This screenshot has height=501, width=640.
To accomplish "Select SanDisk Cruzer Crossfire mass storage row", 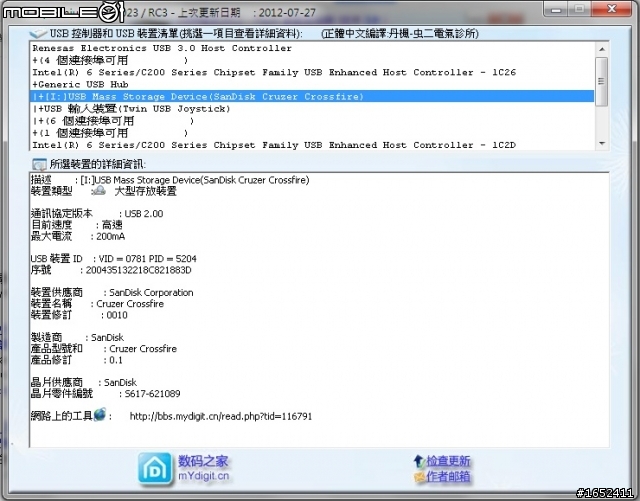I will [x=312, y=96].
